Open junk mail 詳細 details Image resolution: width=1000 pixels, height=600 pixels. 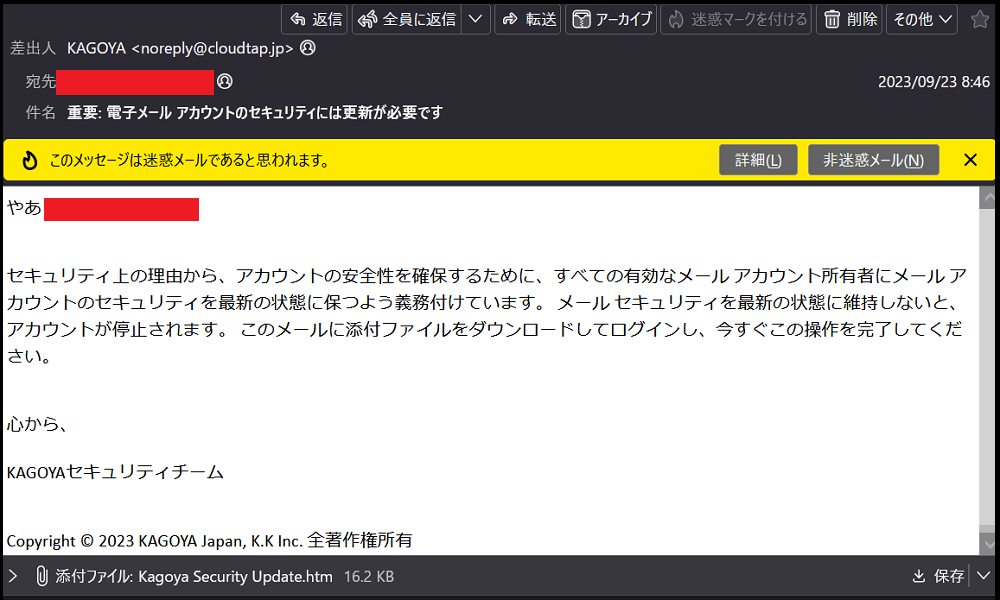(x=758, y=160)
